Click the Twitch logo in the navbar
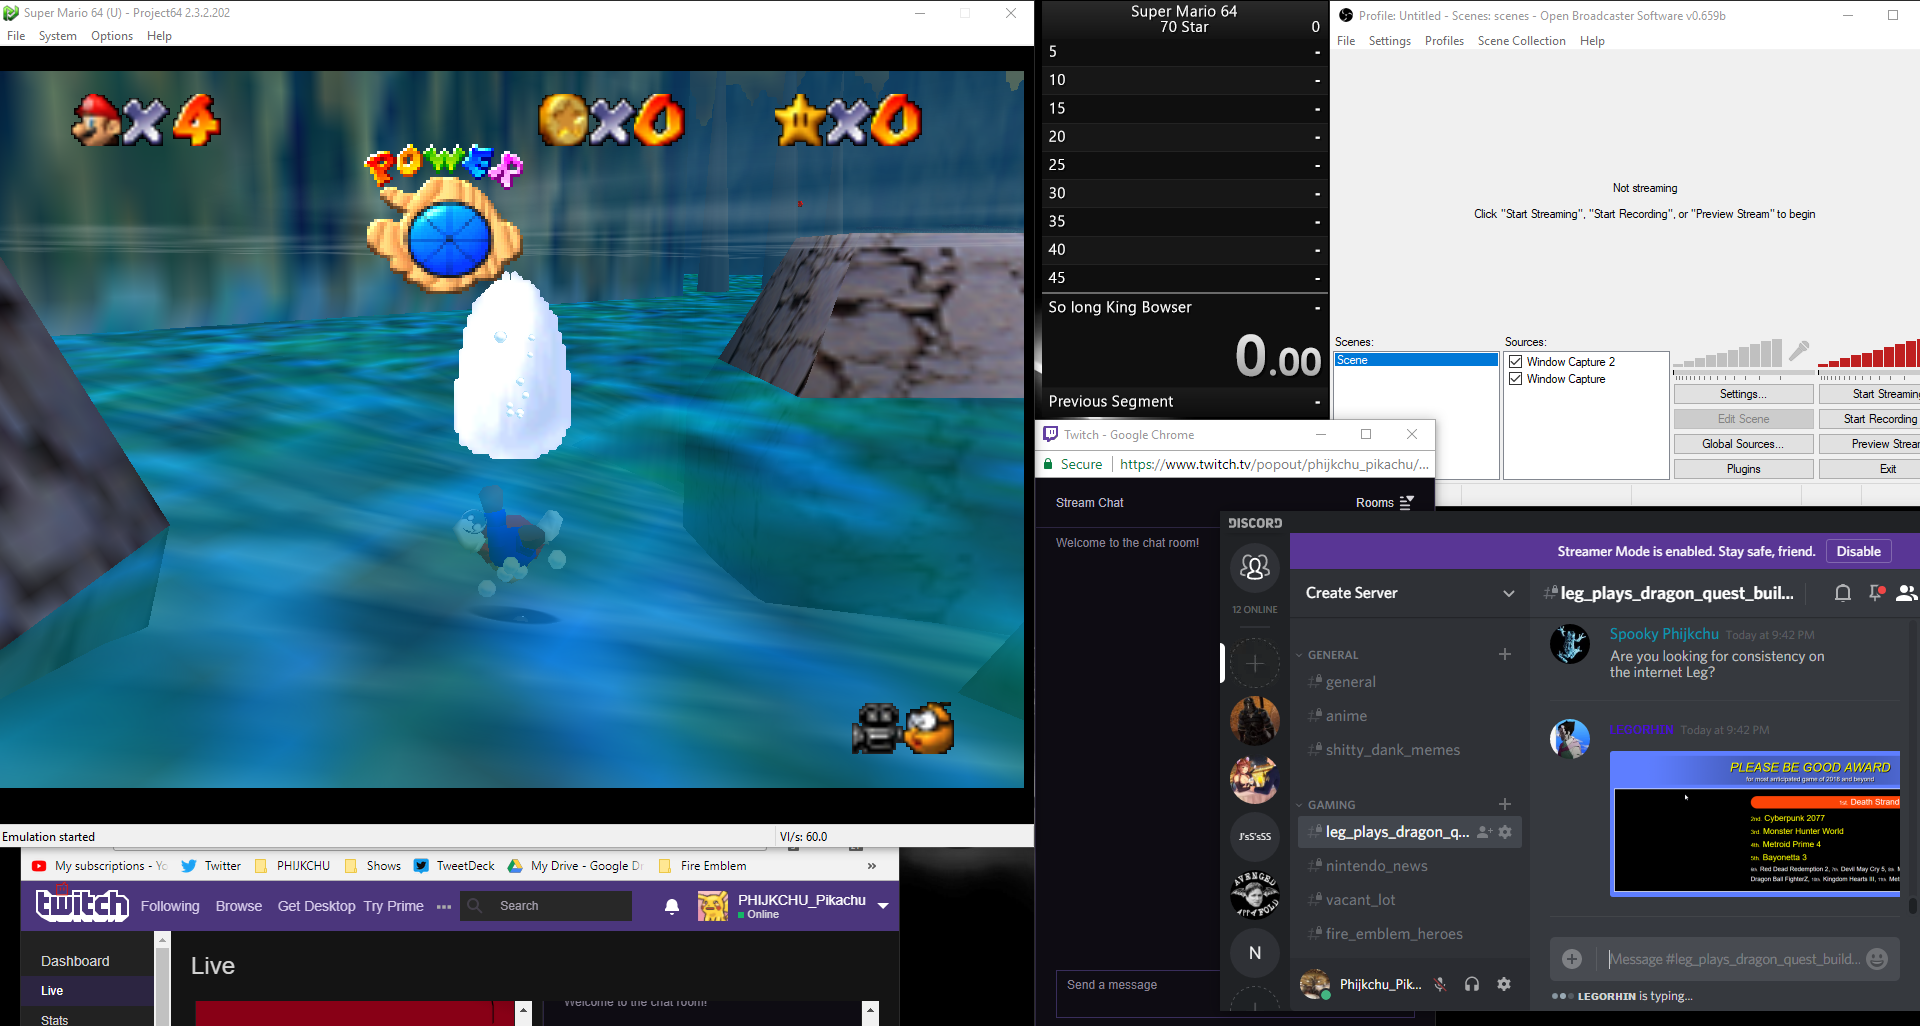Screen dimensions: 1920x1026 point(82,905)
